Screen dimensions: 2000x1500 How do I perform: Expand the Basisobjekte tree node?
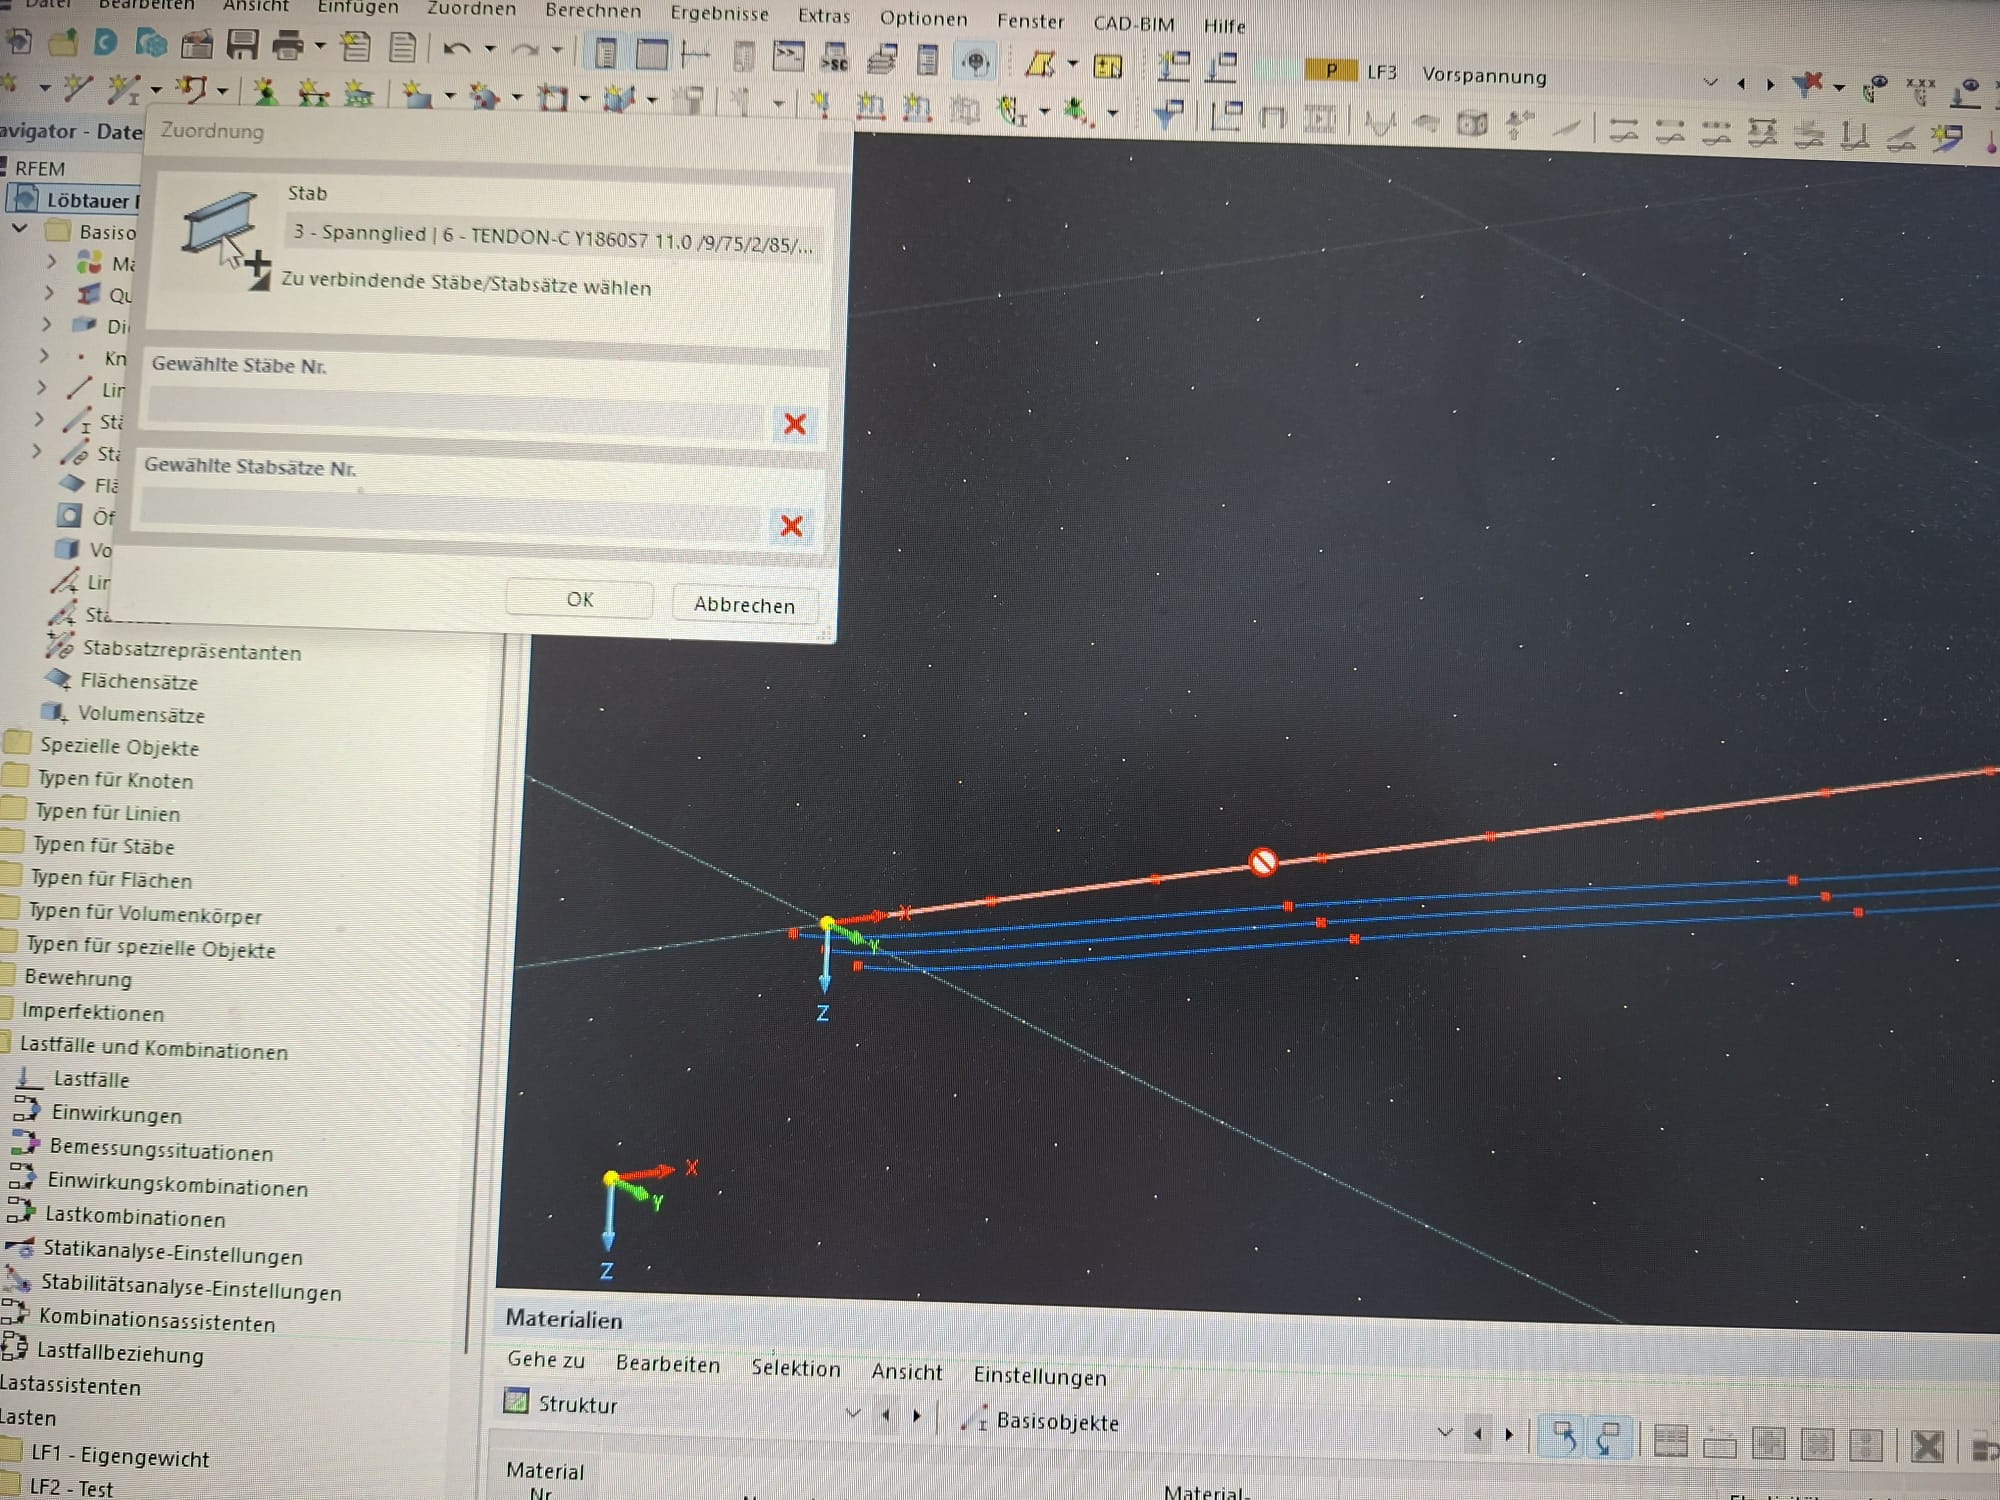click(x=19, y=229)
